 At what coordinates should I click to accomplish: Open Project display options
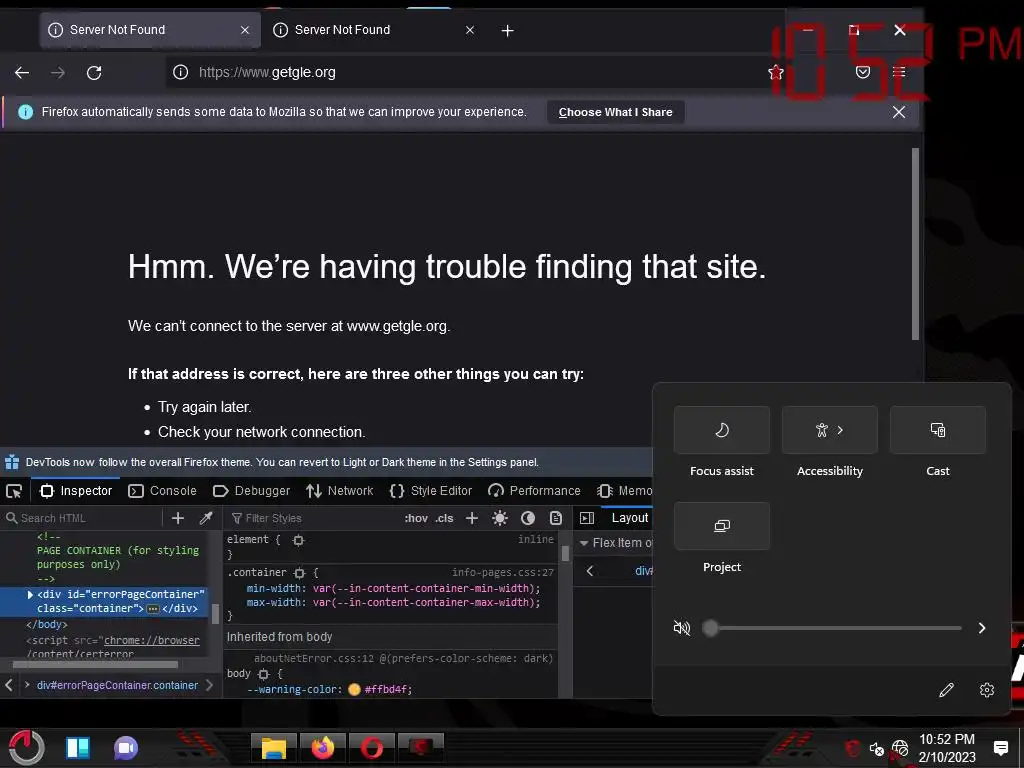tap(722, 526)
